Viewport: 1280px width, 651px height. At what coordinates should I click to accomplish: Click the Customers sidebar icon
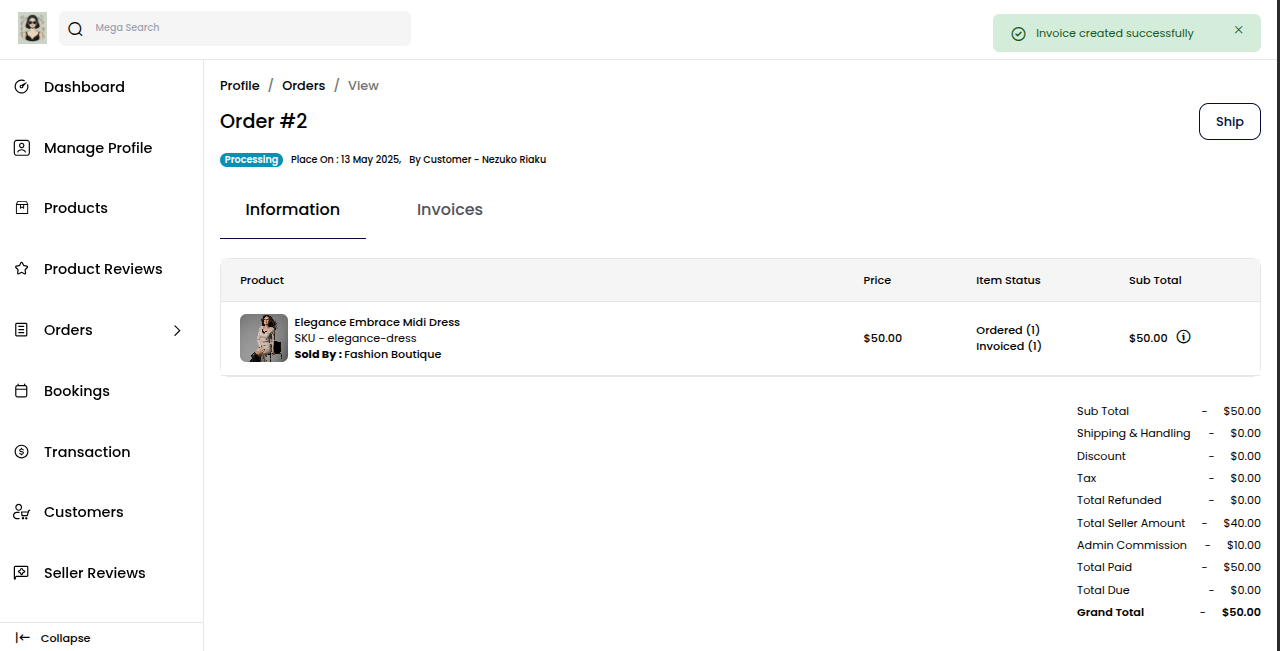[x=21, y=512]
